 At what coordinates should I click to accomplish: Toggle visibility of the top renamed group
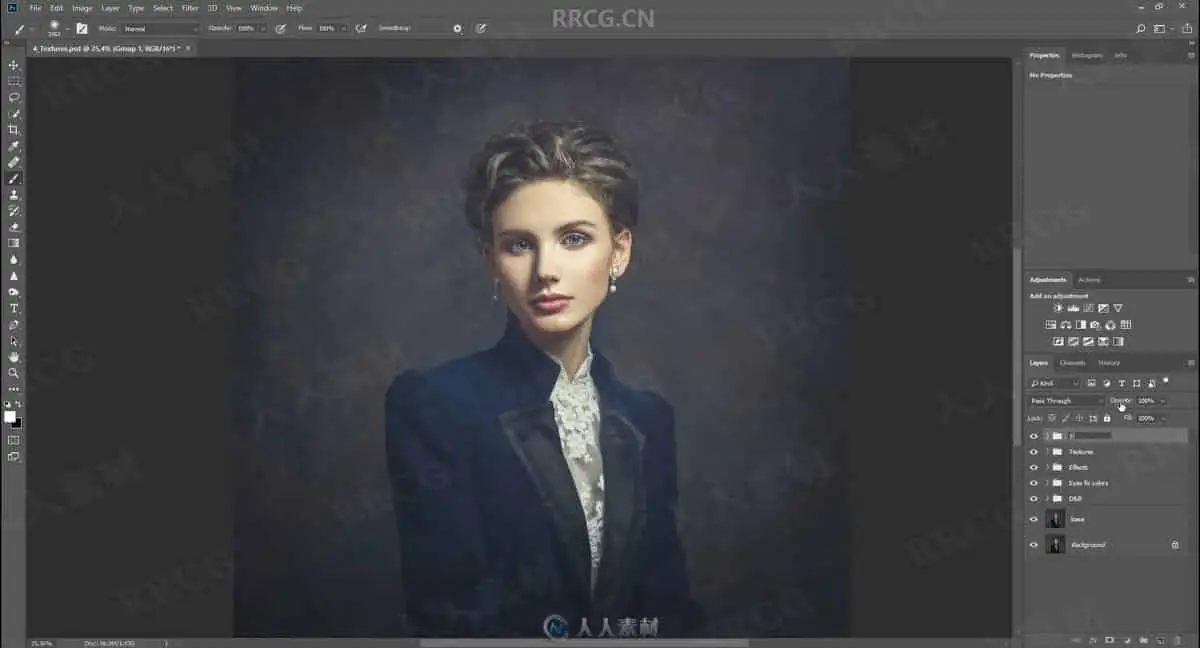click(1034, 436)
